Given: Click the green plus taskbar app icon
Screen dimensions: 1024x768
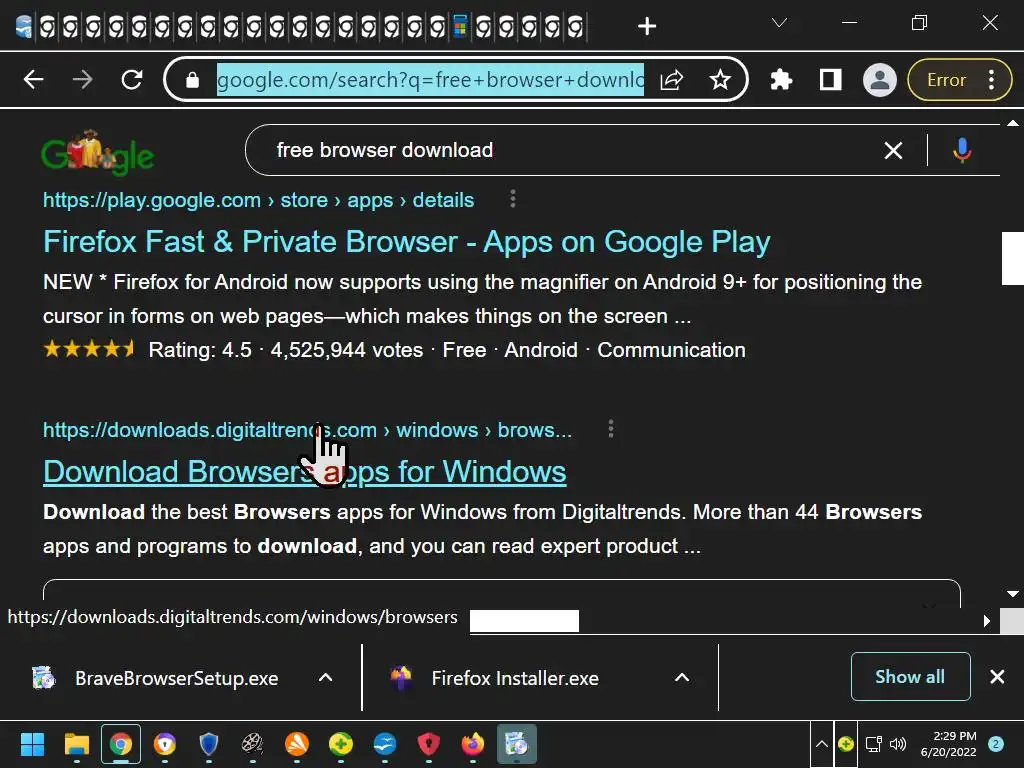Looking at the screenshot, I should [341, 744].
